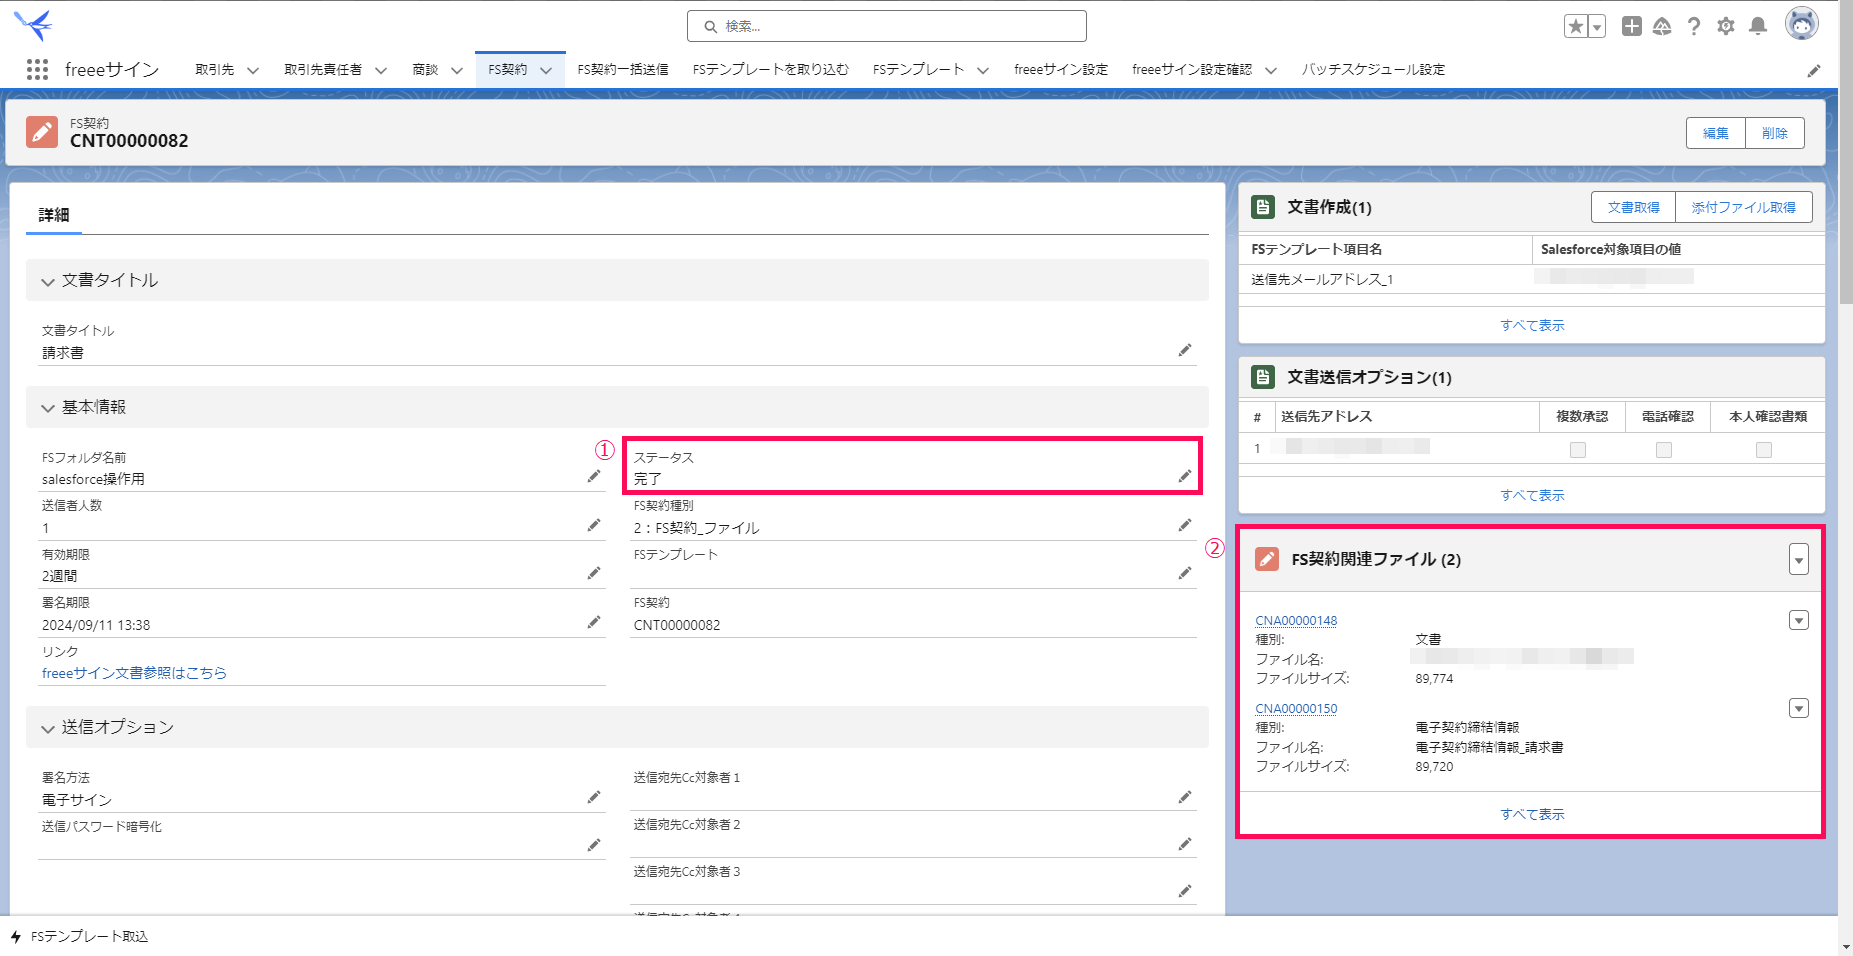Screen dimensions: 1853x956
Task: Edit the 署名期限 field pencil icon
Action: coord(594,622)
